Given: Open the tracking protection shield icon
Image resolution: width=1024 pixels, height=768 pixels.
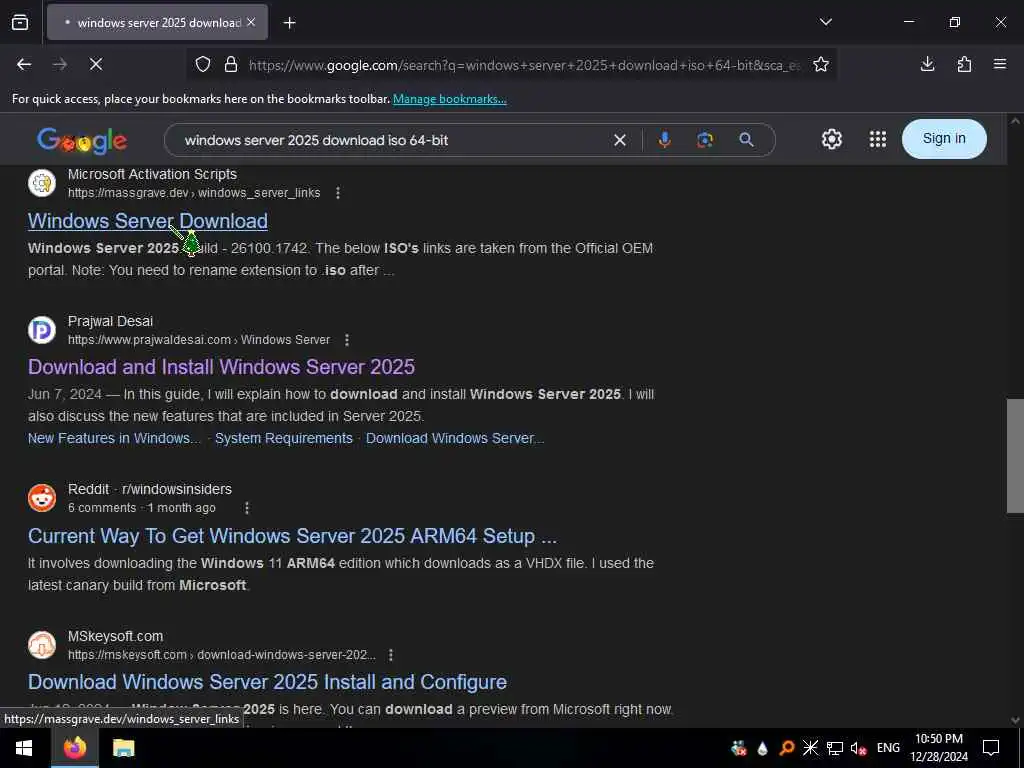Looking at the screenshot, I should 203,65.
